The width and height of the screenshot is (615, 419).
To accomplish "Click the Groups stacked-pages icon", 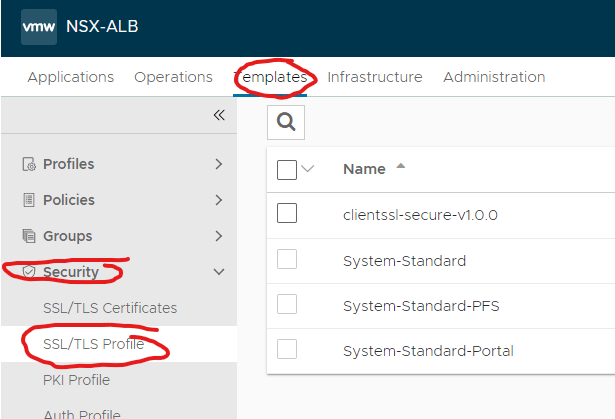I will point(29,236).
